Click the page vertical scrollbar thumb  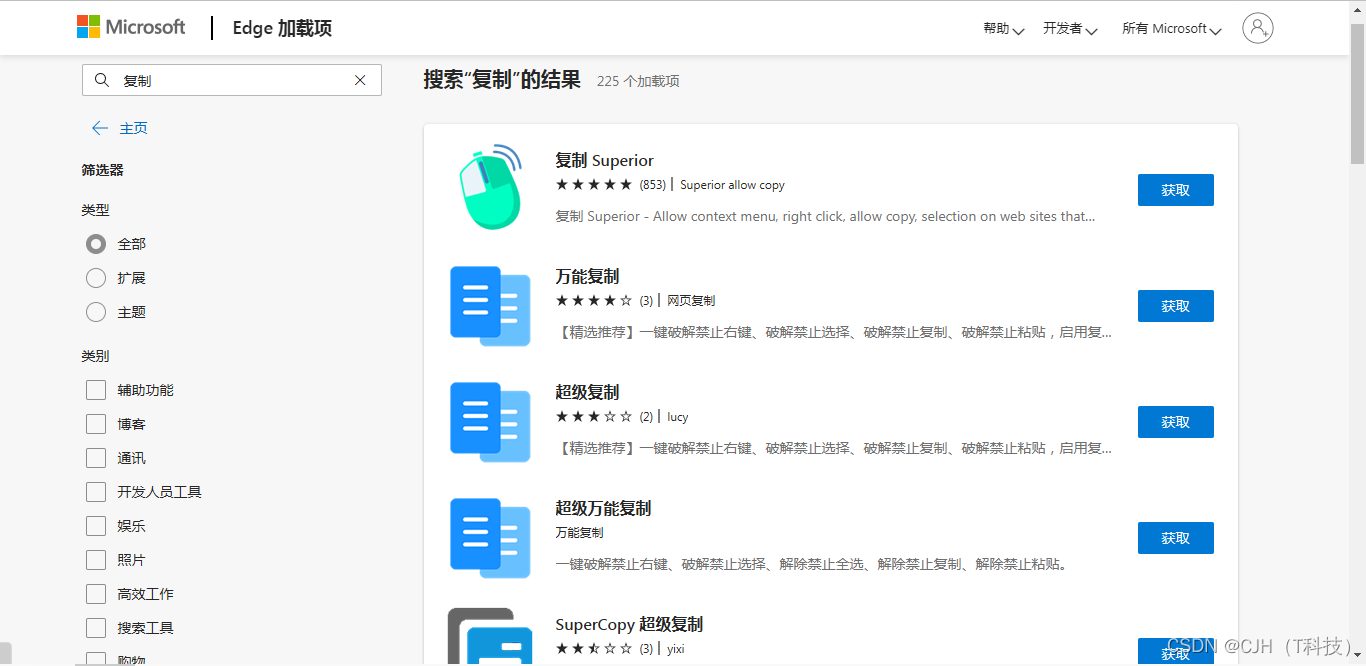(1357, 93)
